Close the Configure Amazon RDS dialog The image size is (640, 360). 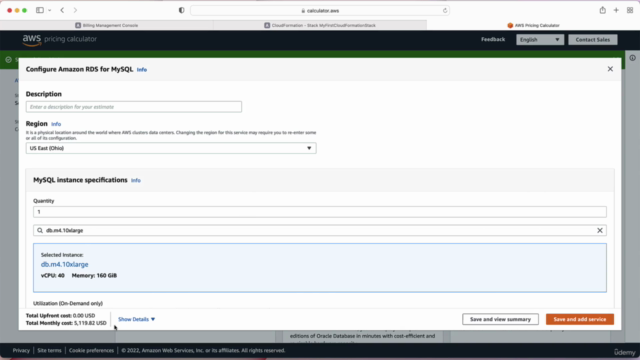coord(610,69)
